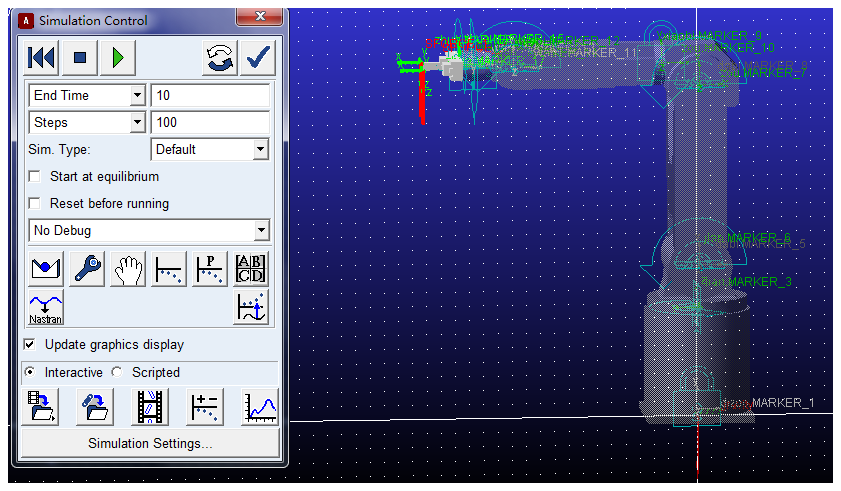Enable Start at equilibrium checkbox
The height and width of the screenshot is (491, 841).
pos(36,177)
